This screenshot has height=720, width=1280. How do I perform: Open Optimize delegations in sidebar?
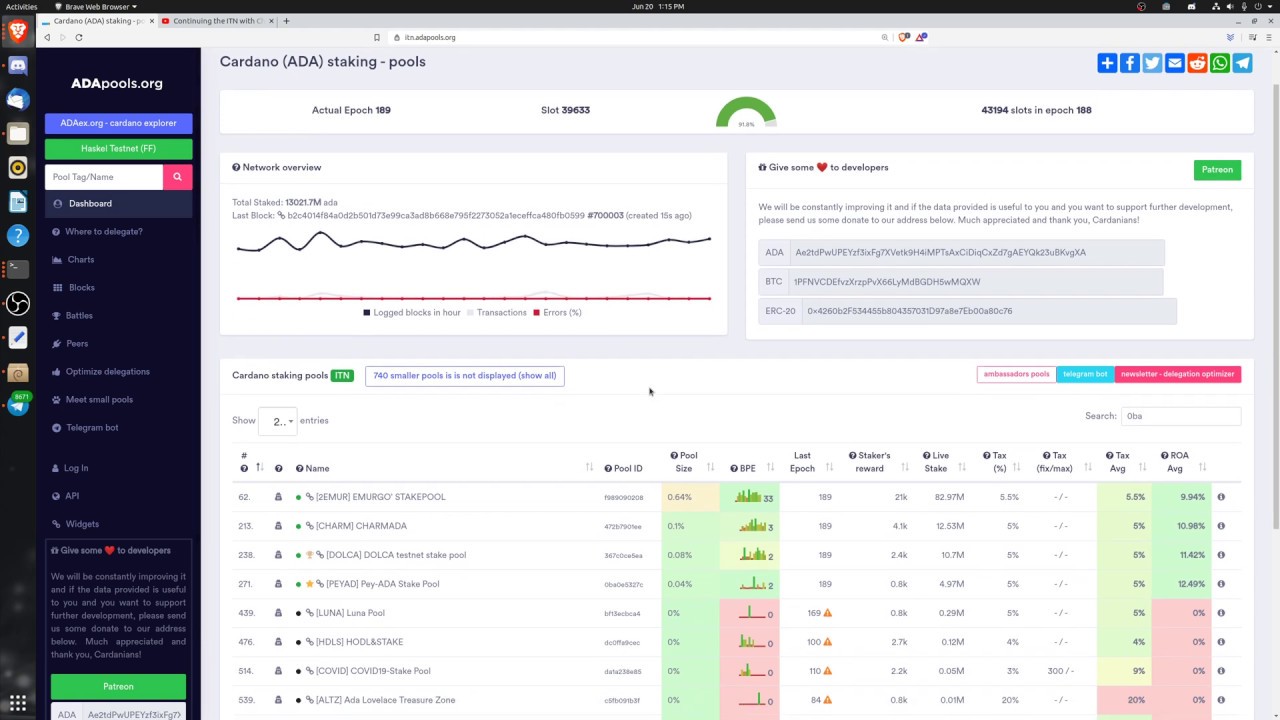point(107,372)
